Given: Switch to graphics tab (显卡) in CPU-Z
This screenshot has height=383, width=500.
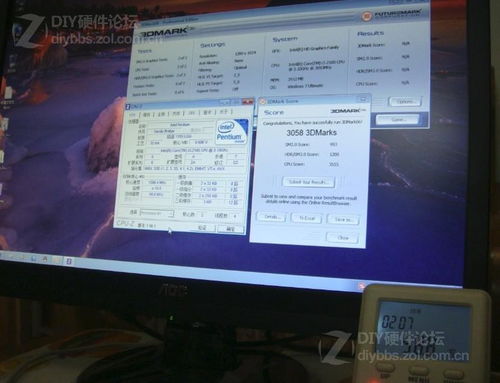Looking at the screenshot, I should click(207, 112).
